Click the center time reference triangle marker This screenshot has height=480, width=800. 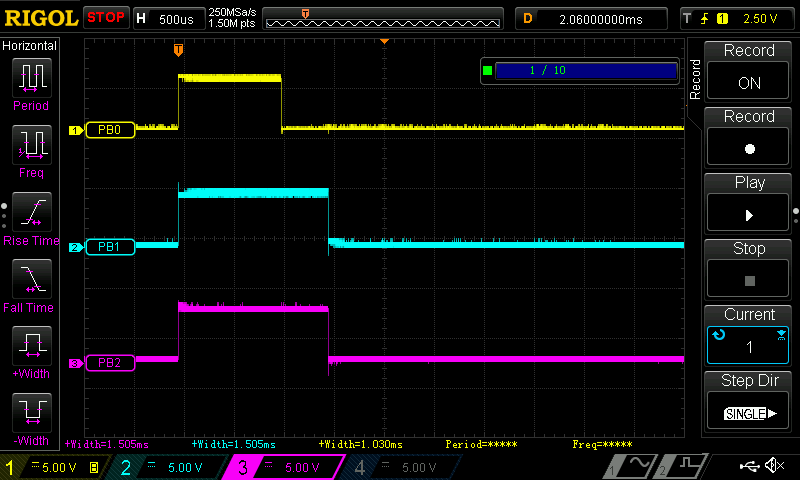pos(385,41)
